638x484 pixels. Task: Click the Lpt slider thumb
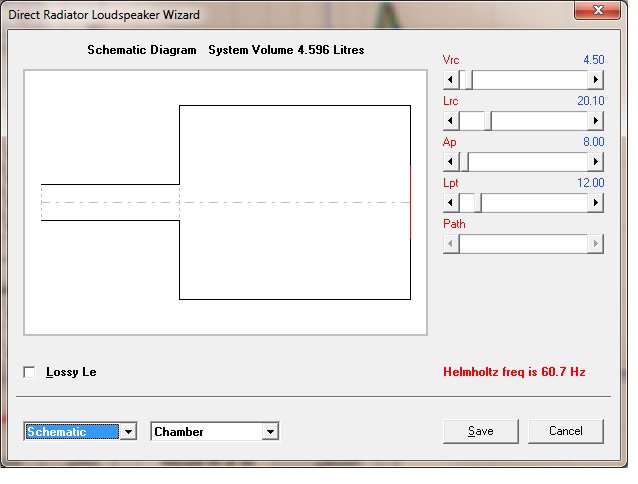click(478, 203)
